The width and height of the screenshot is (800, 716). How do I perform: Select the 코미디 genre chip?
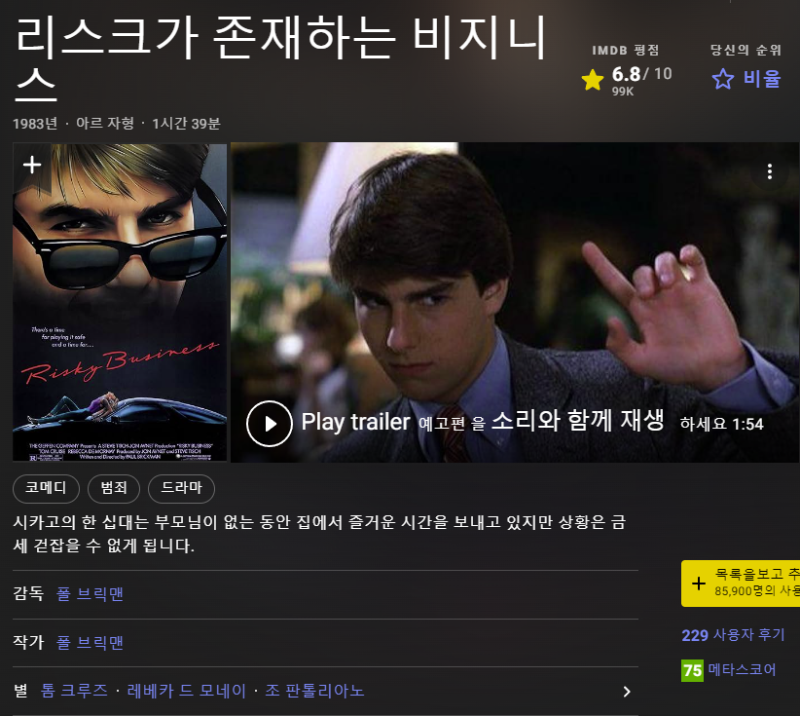pyautogui.click(x=46, y=488)
